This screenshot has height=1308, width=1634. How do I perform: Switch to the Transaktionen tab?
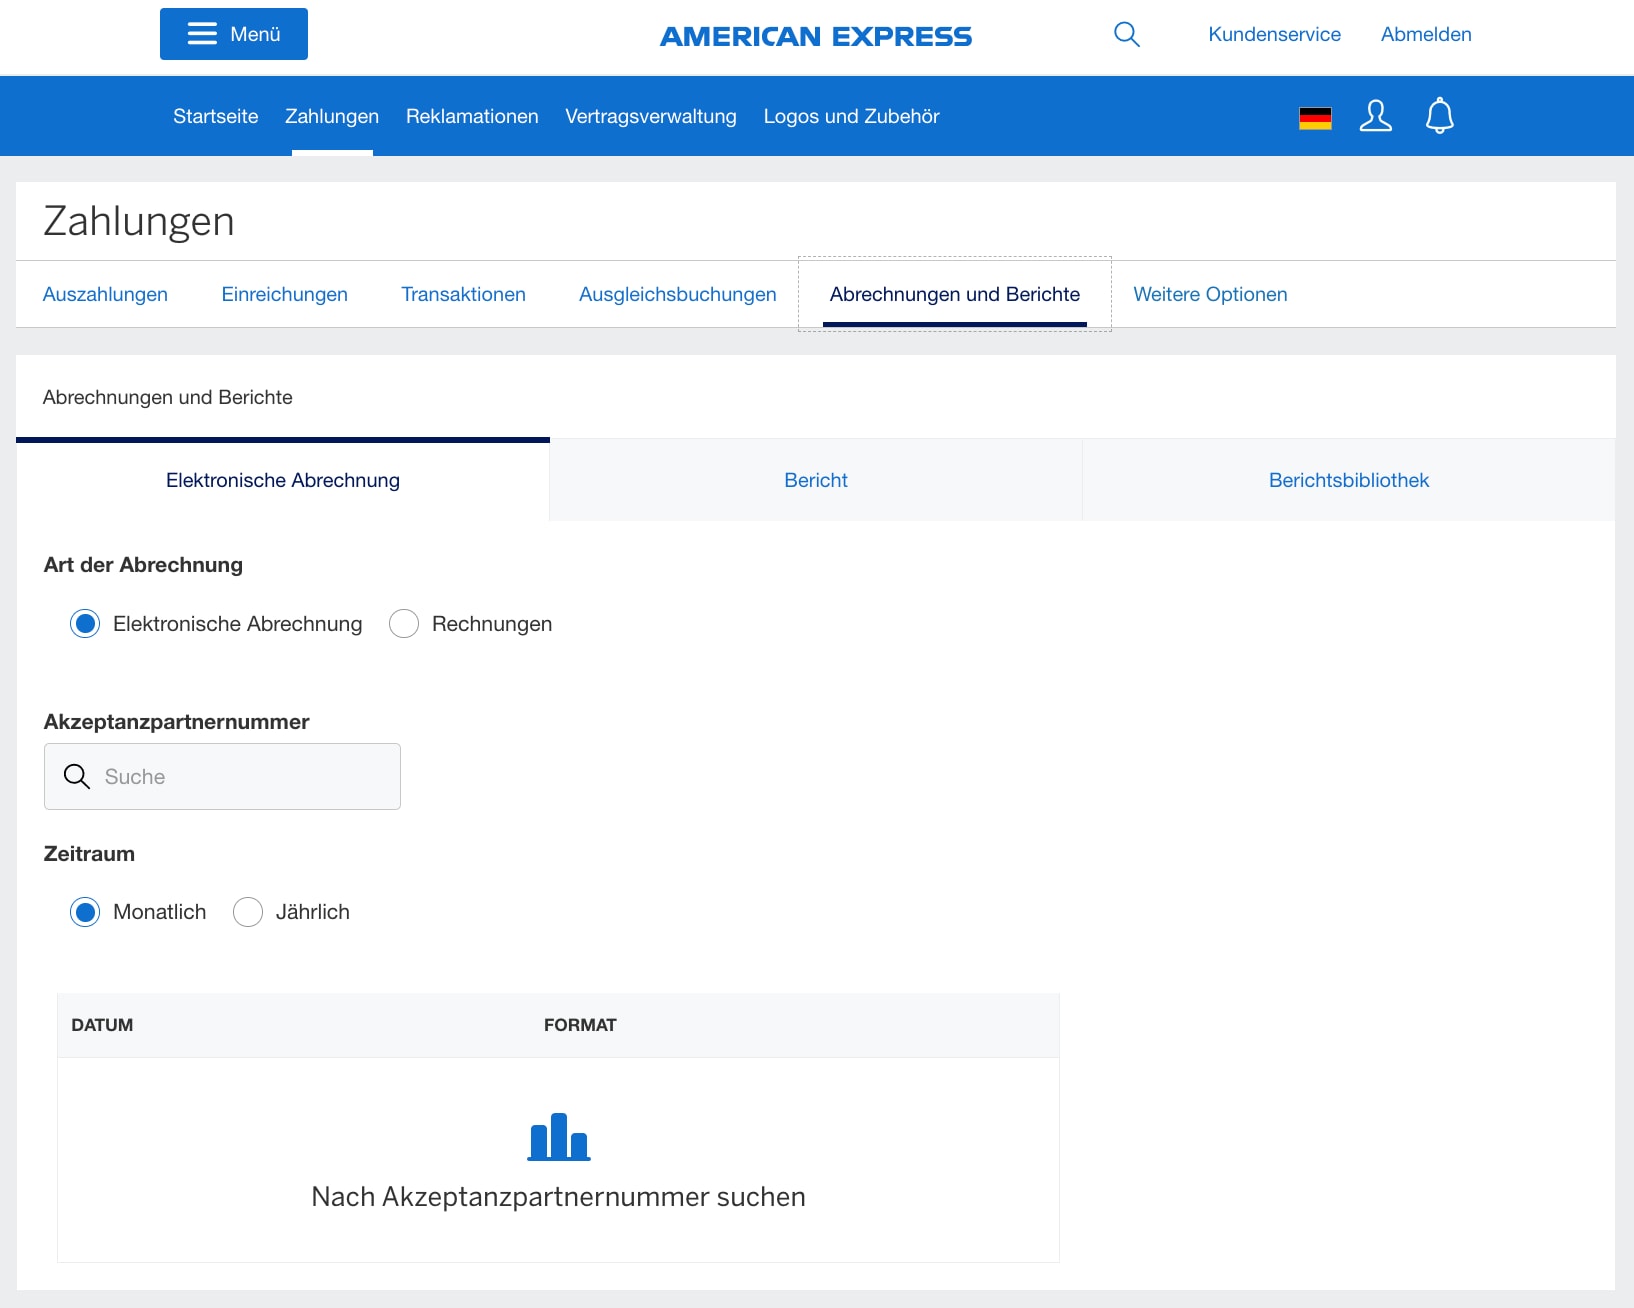[x=462, y=294]
